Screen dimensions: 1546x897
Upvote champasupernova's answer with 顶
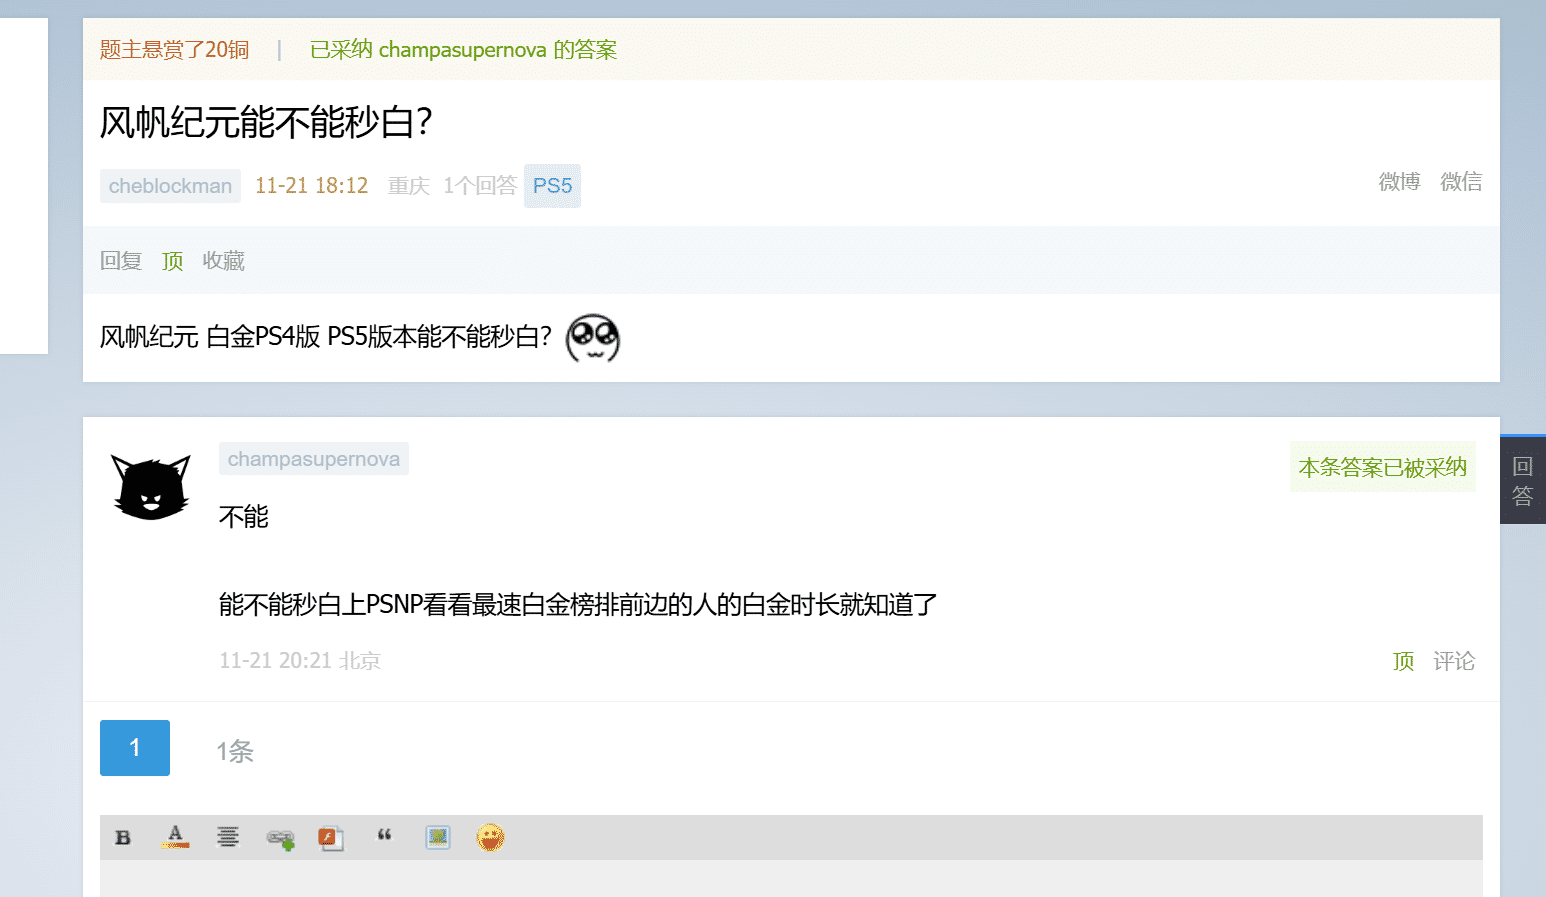[1404, 661]
